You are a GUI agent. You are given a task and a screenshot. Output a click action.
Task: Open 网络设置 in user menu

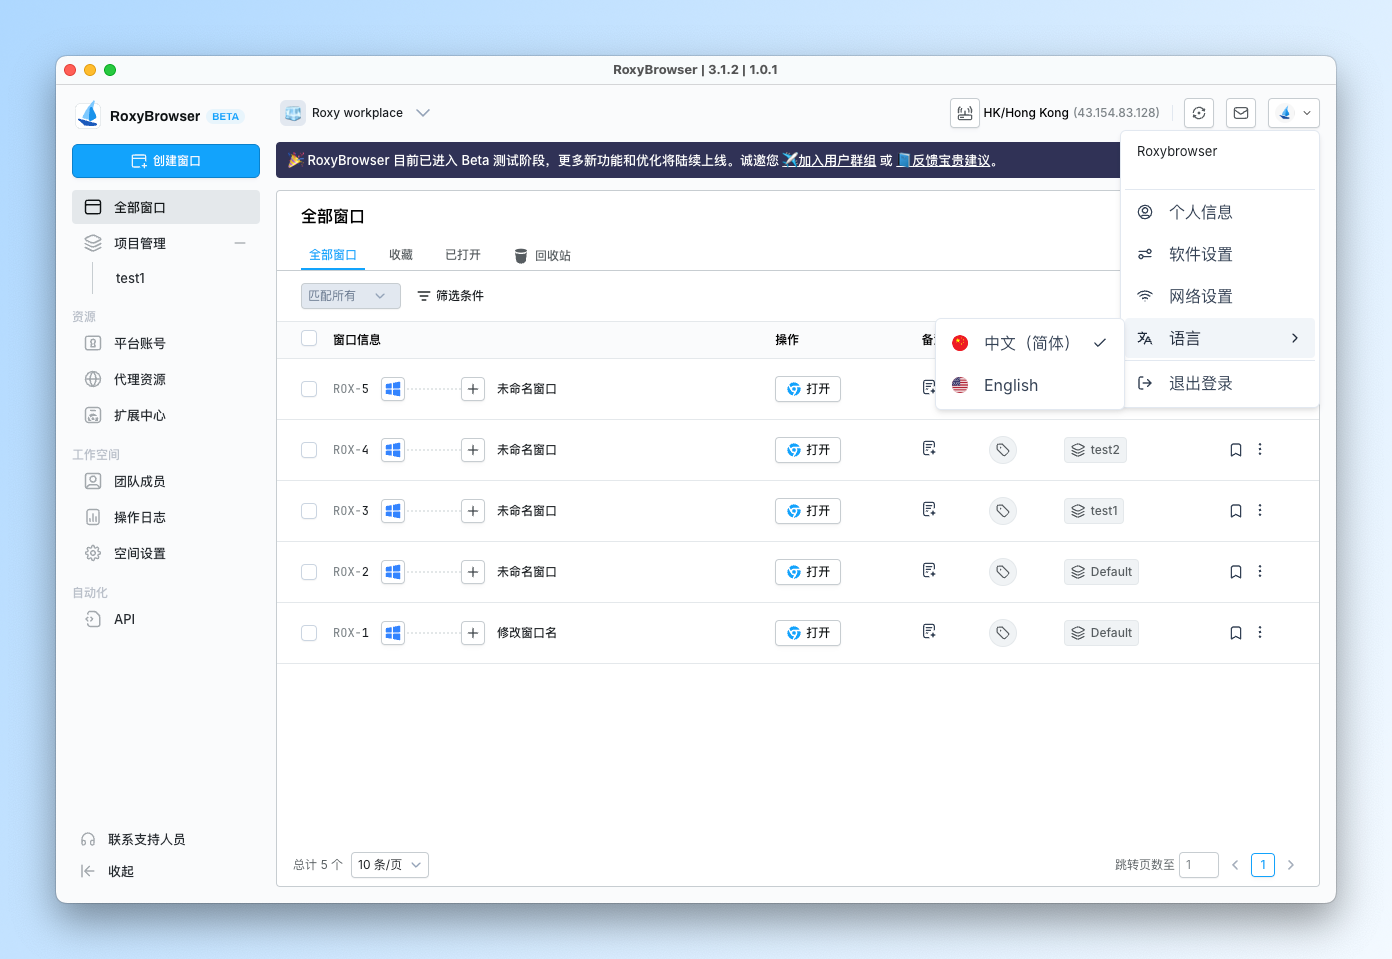1220,296
